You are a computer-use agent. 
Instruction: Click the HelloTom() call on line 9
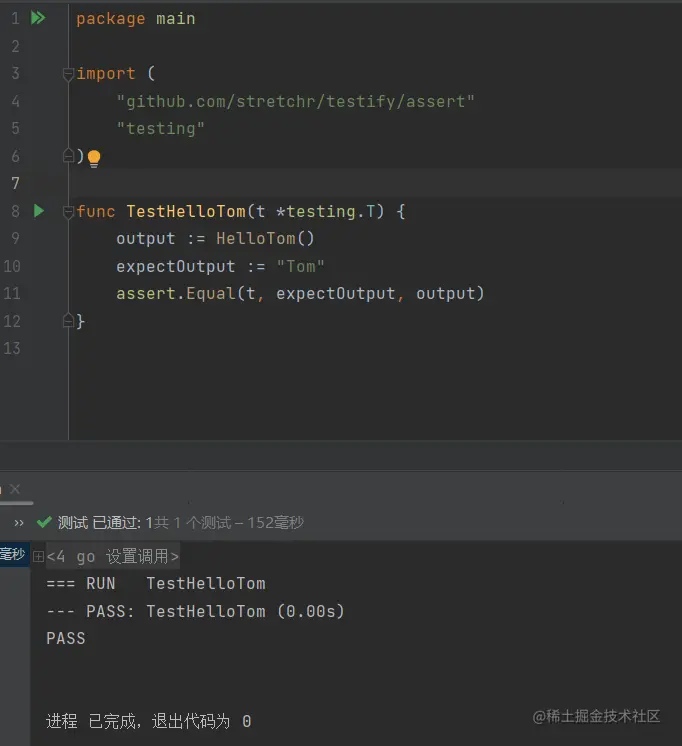click(x=265, y=238)
